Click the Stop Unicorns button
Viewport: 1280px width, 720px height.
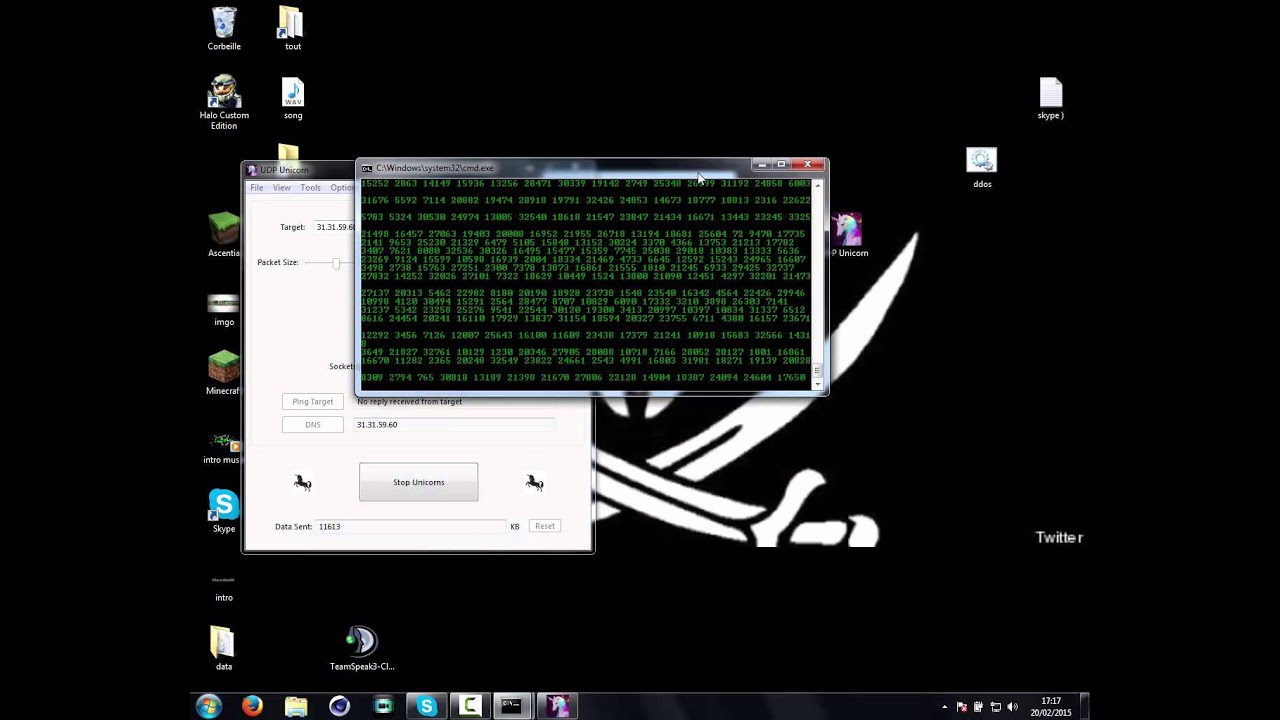point(418,482)
